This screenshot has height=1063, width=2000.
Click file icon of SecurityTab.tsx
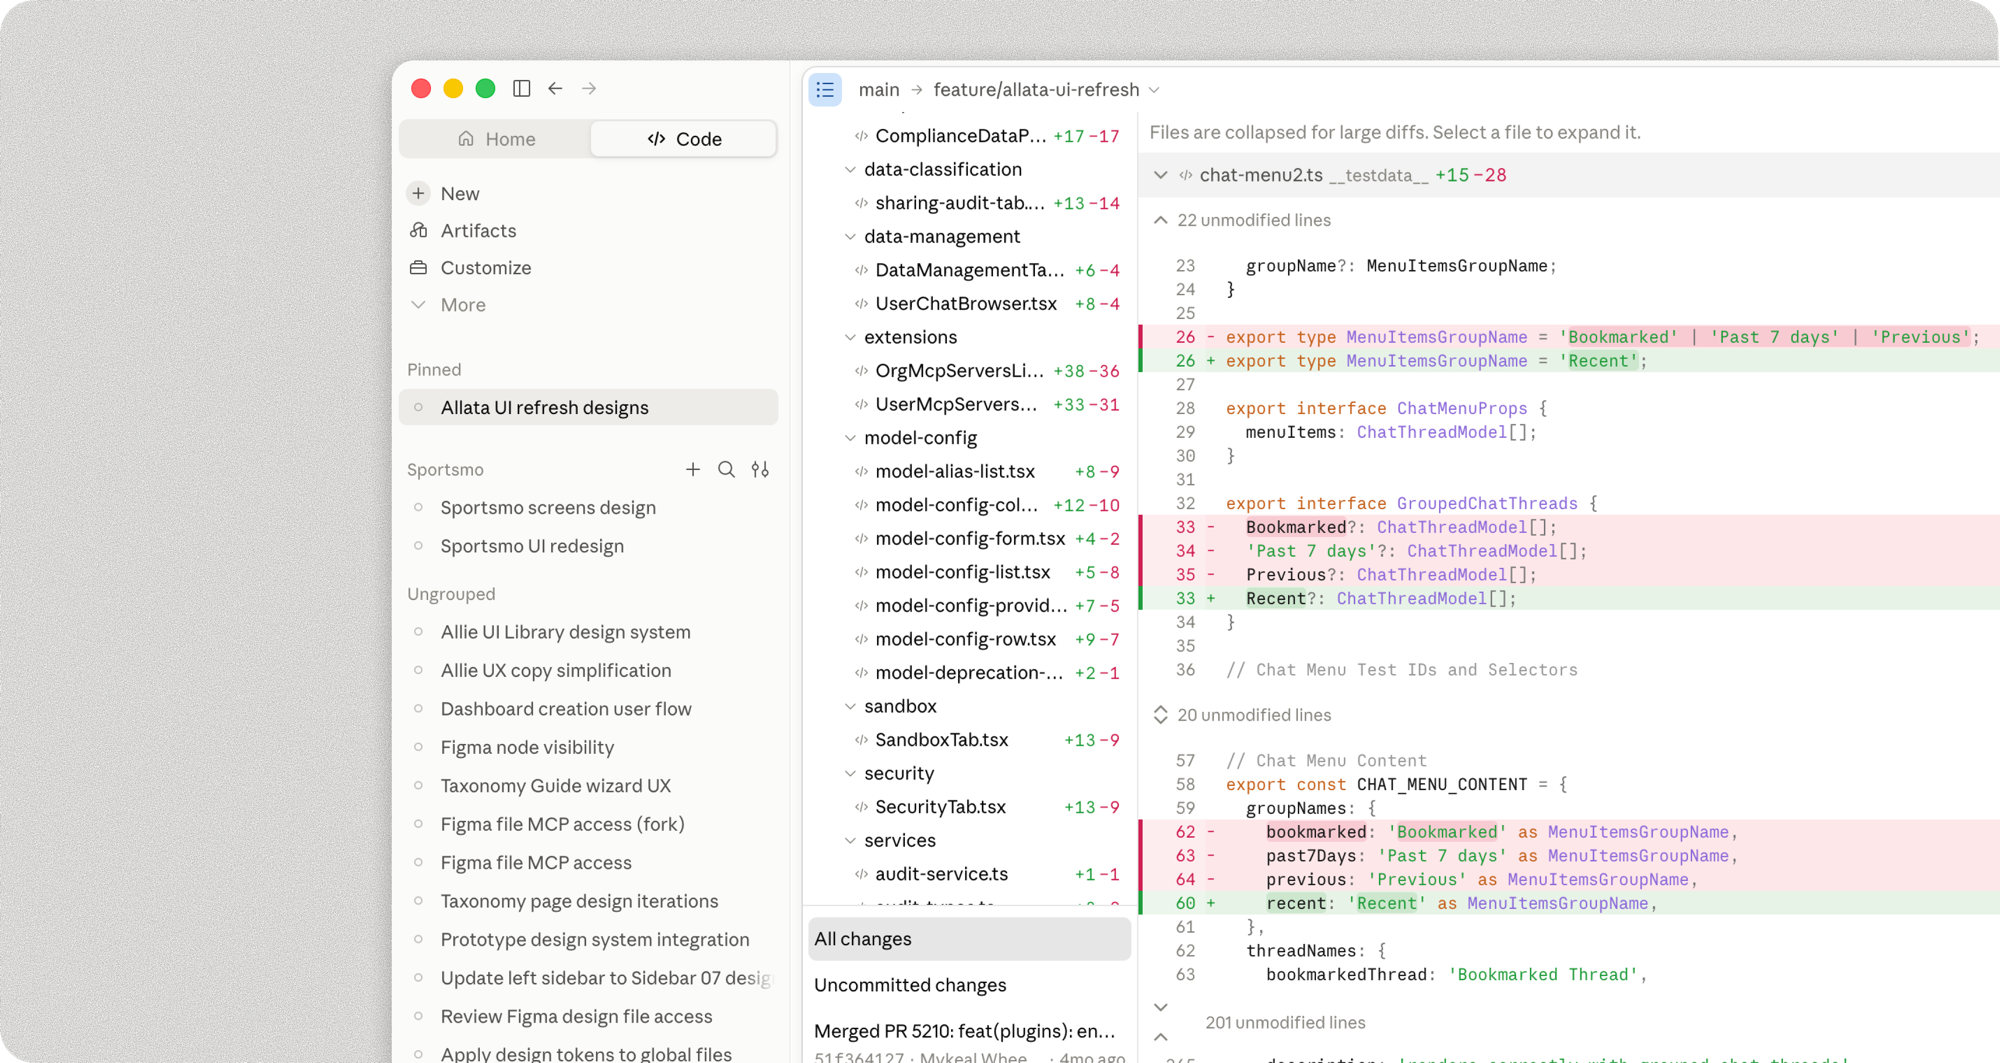coord(861,807)
